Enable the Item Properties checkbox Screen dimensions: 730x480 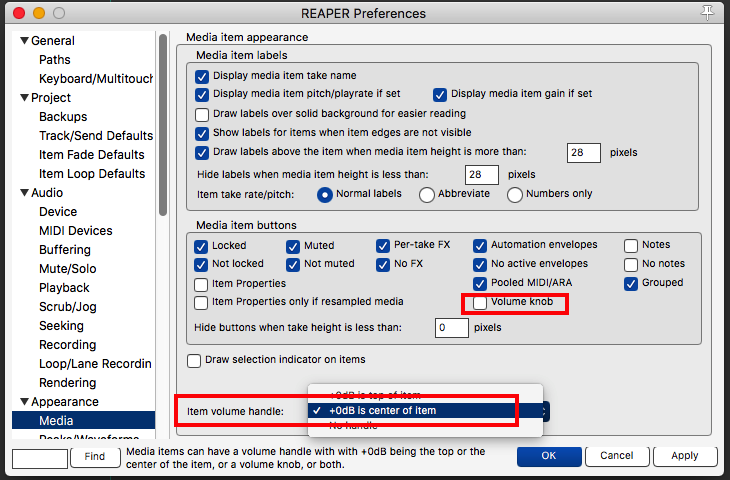click(201, 284)
